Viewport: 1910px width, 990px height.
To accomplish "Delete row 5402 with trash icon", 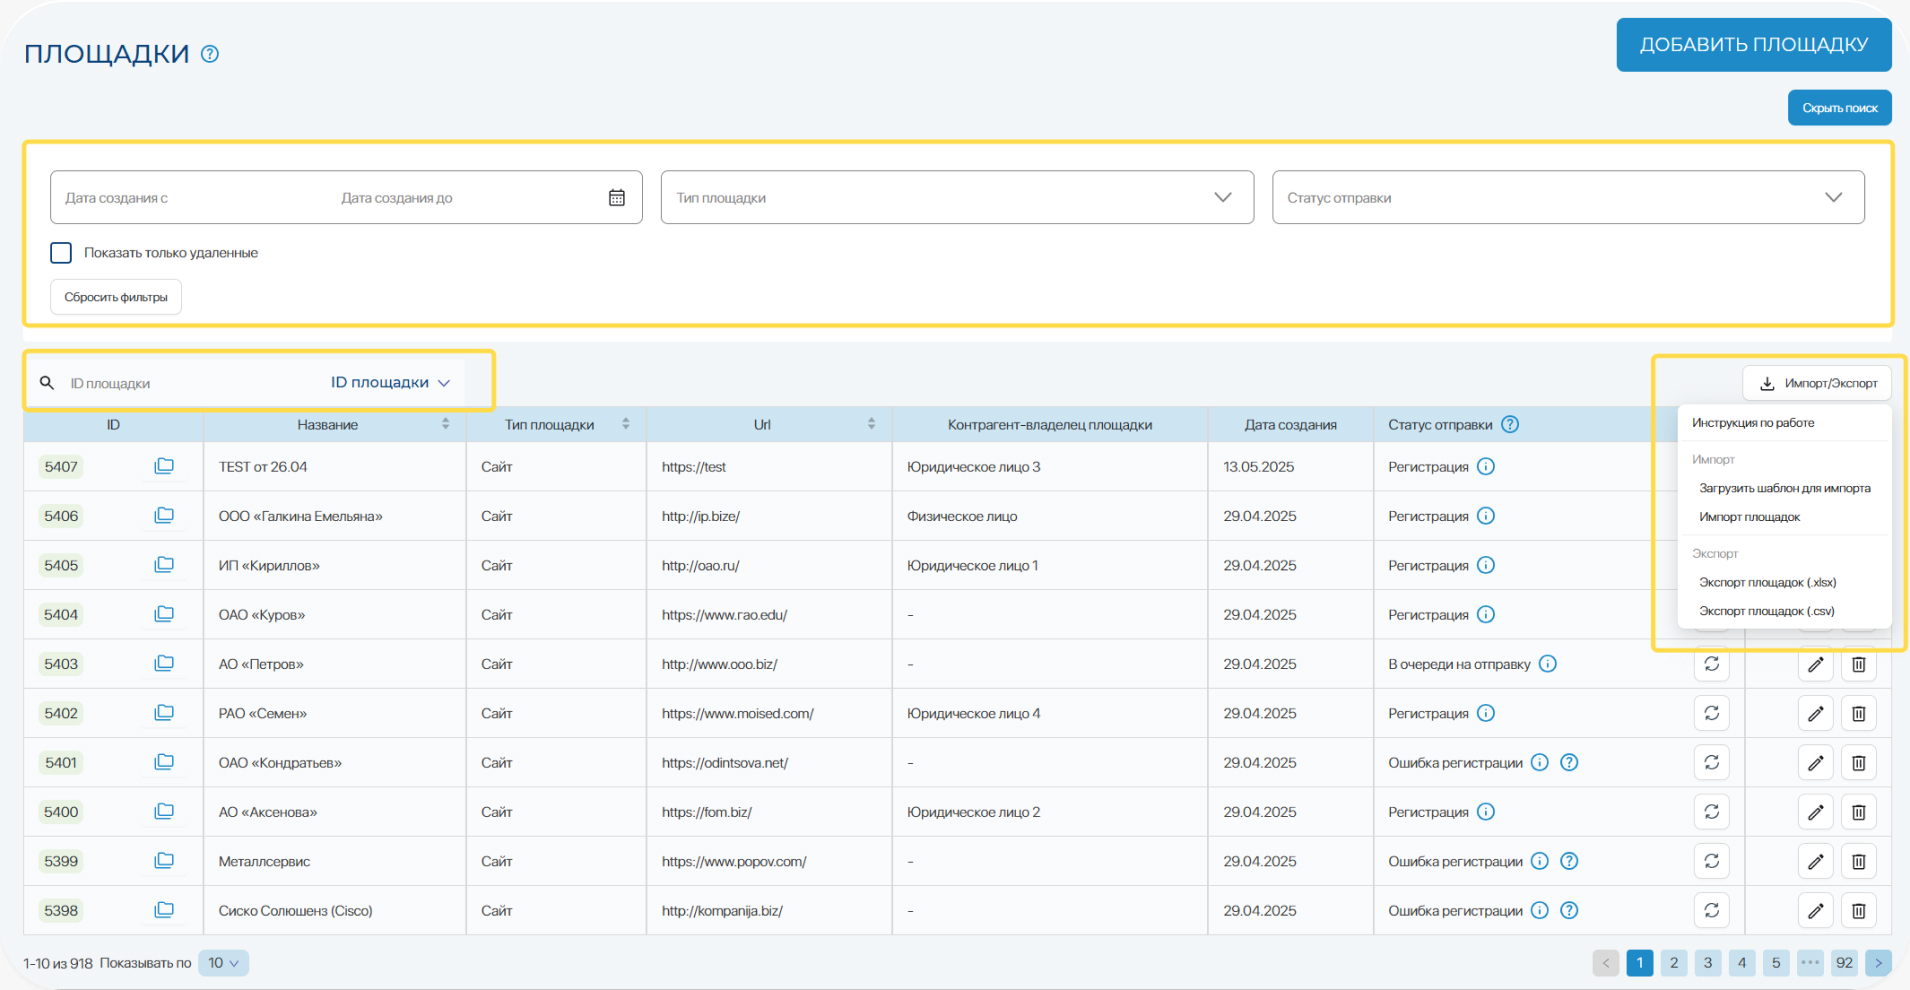I will pyautogui.click(x=1858, y=713).
